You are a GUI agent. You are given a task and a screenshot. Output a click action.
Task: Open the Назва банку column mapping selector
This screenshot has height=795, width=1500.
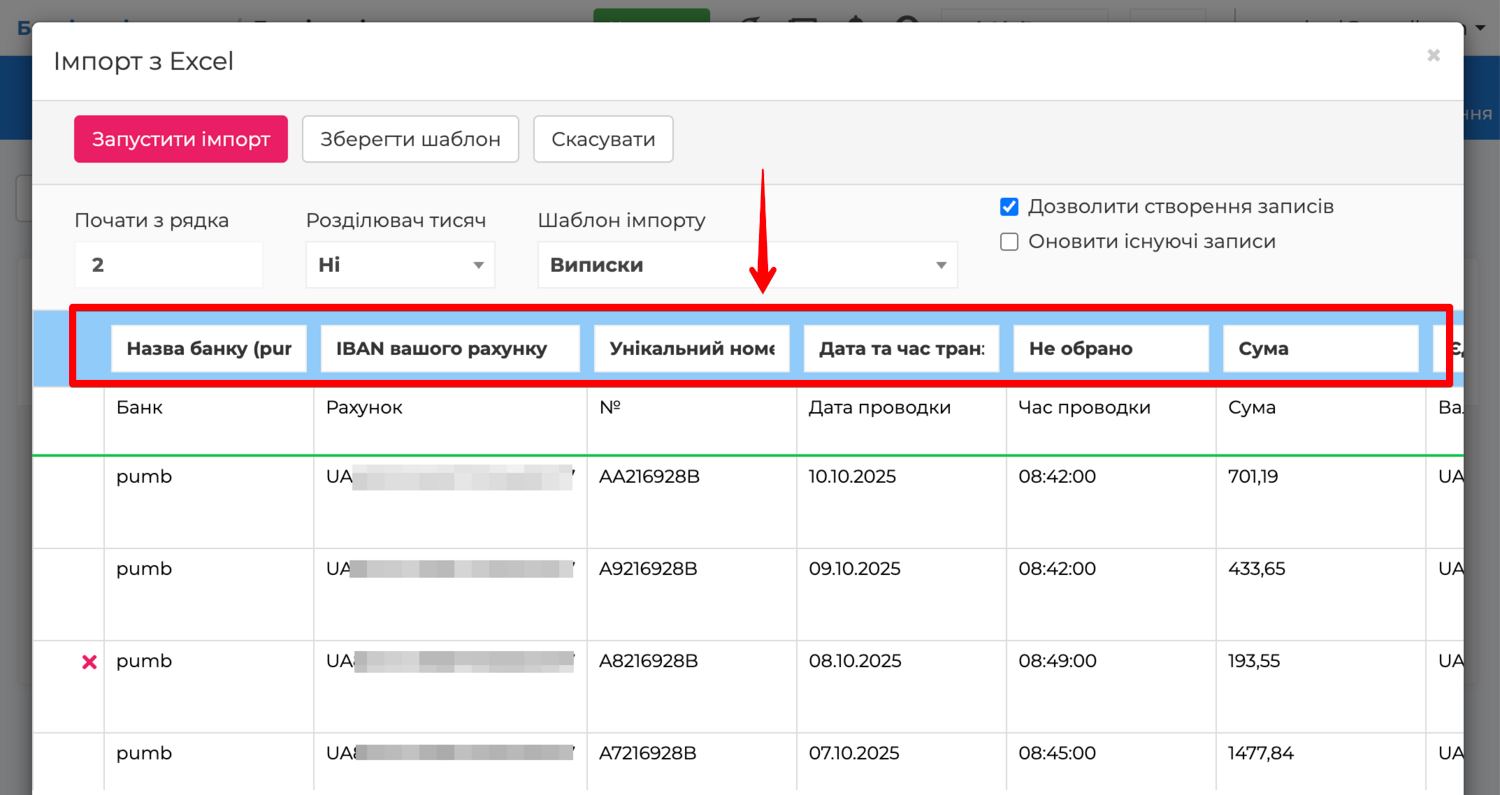tap(209, 349)
